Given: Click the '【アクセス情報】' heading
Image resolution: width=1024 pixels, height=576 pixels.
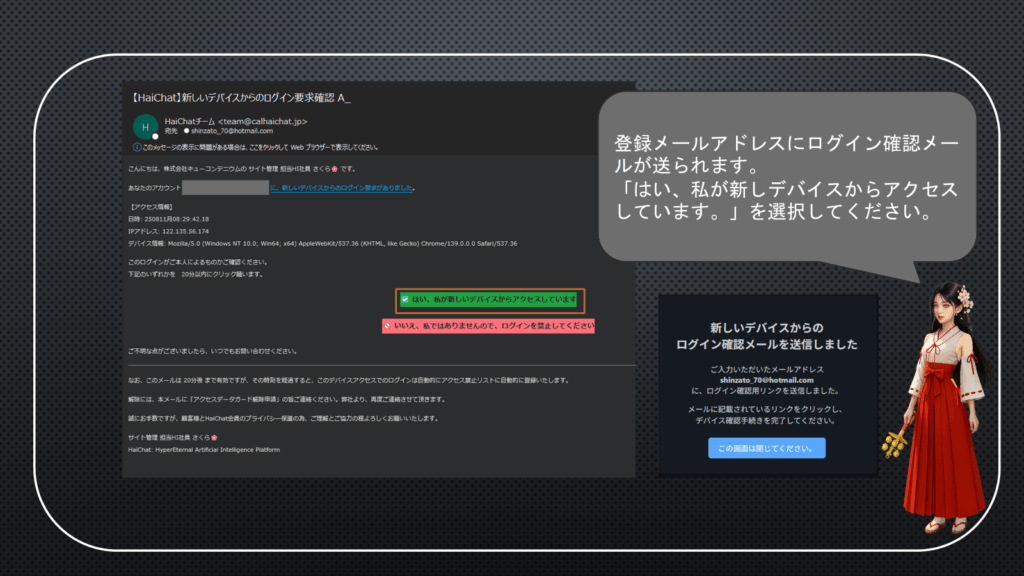Looking at the screenshot, I should click(x=152, y=207).
